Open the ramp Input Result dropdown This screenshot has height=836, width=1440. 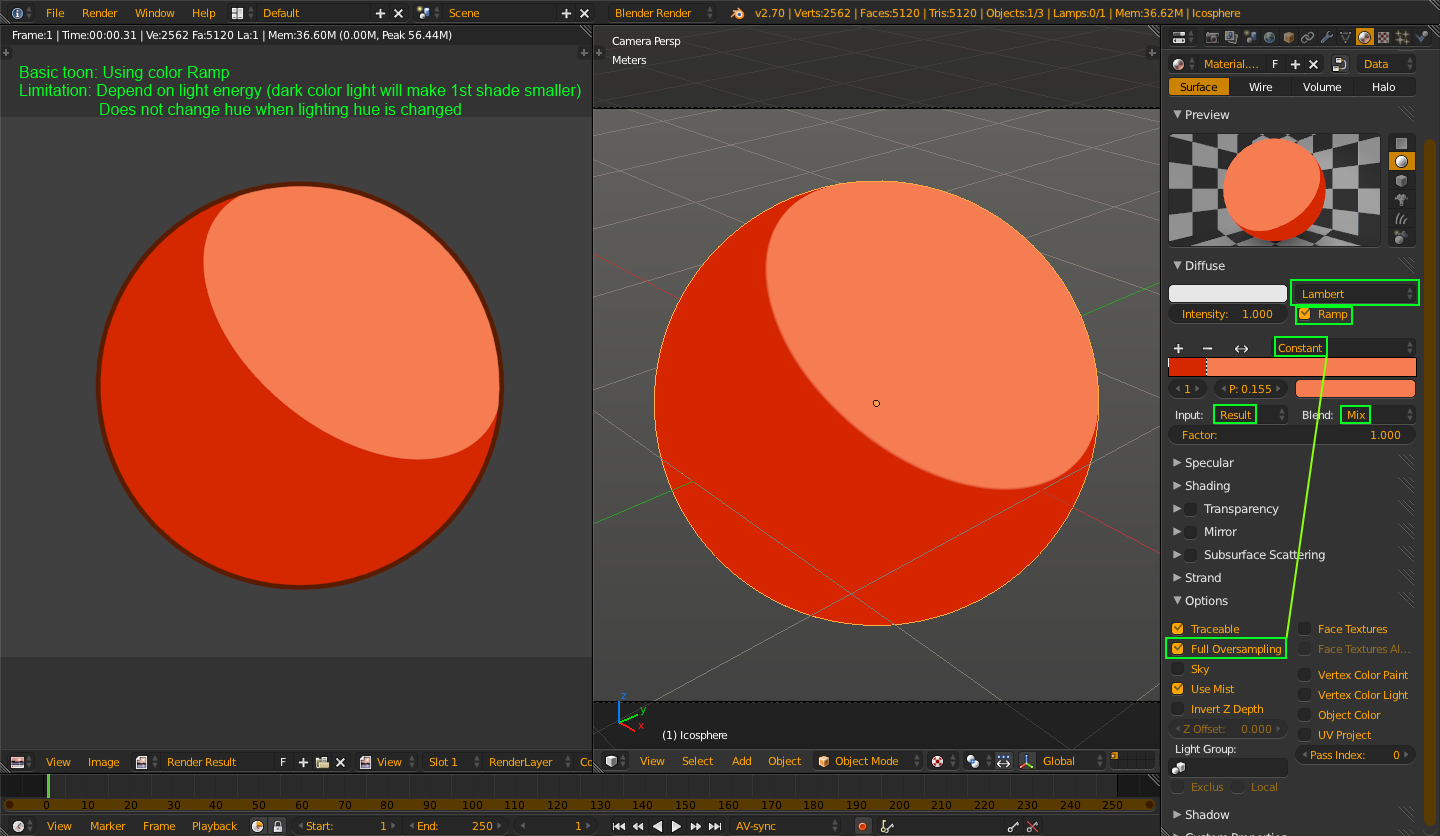tap(1251, 414)
